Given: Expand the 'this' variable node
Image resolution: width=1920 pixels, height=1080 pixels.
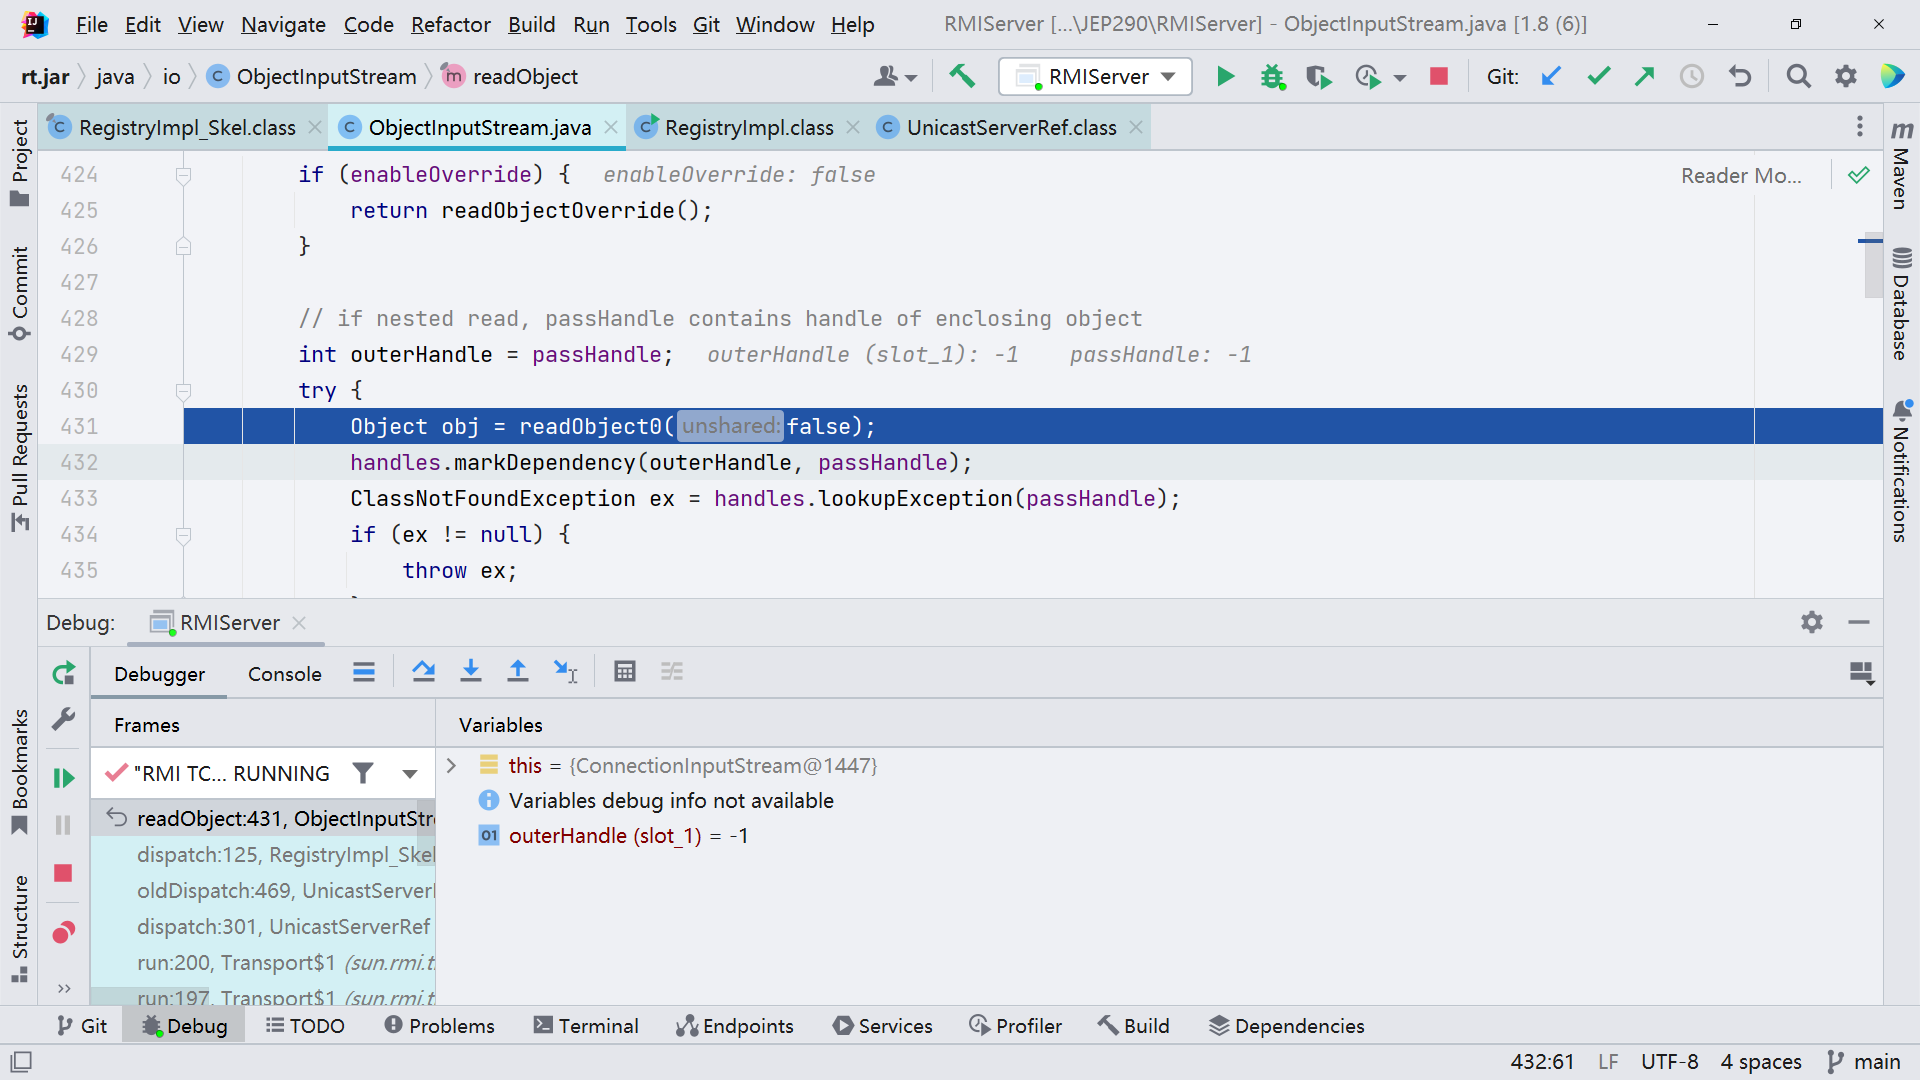Looking at the screenshot, I should [451, 766].
